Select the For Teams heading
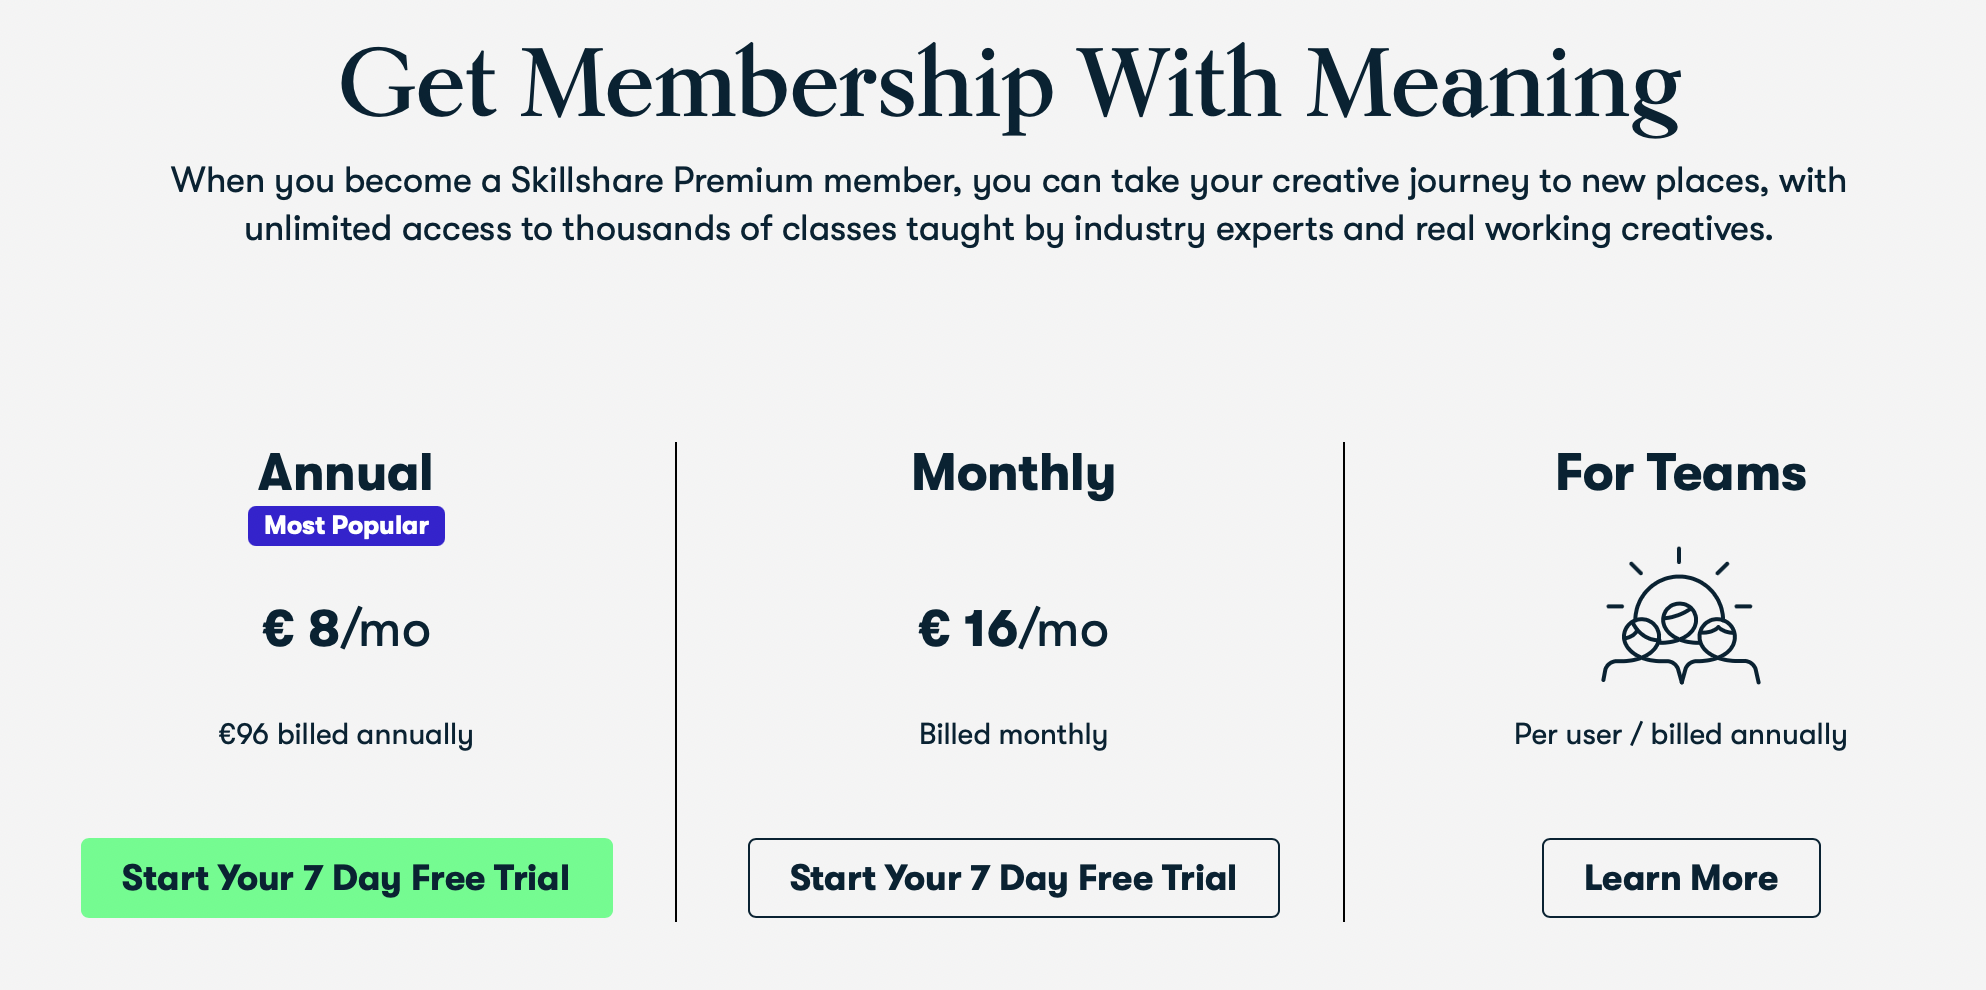This screenshot has height=990, width=1986. click(x=1680, y=473)
